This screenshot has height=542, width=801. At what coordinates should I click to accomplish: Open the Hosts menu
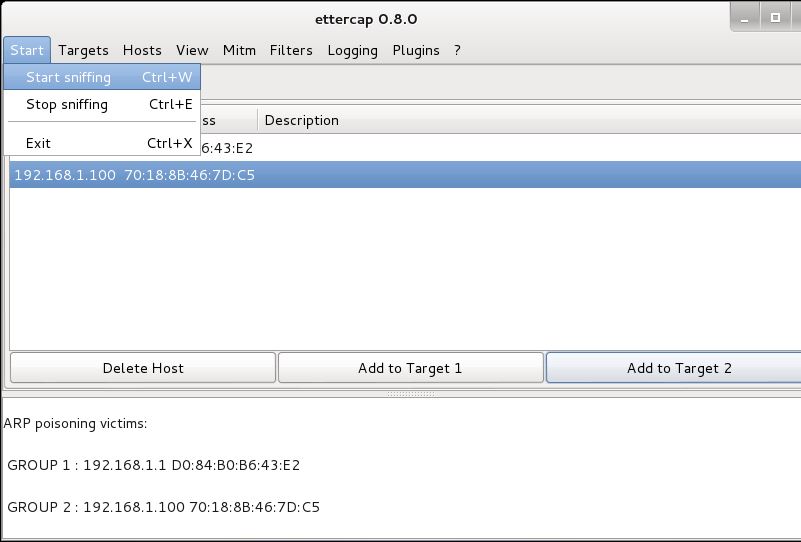click(142, 50)
